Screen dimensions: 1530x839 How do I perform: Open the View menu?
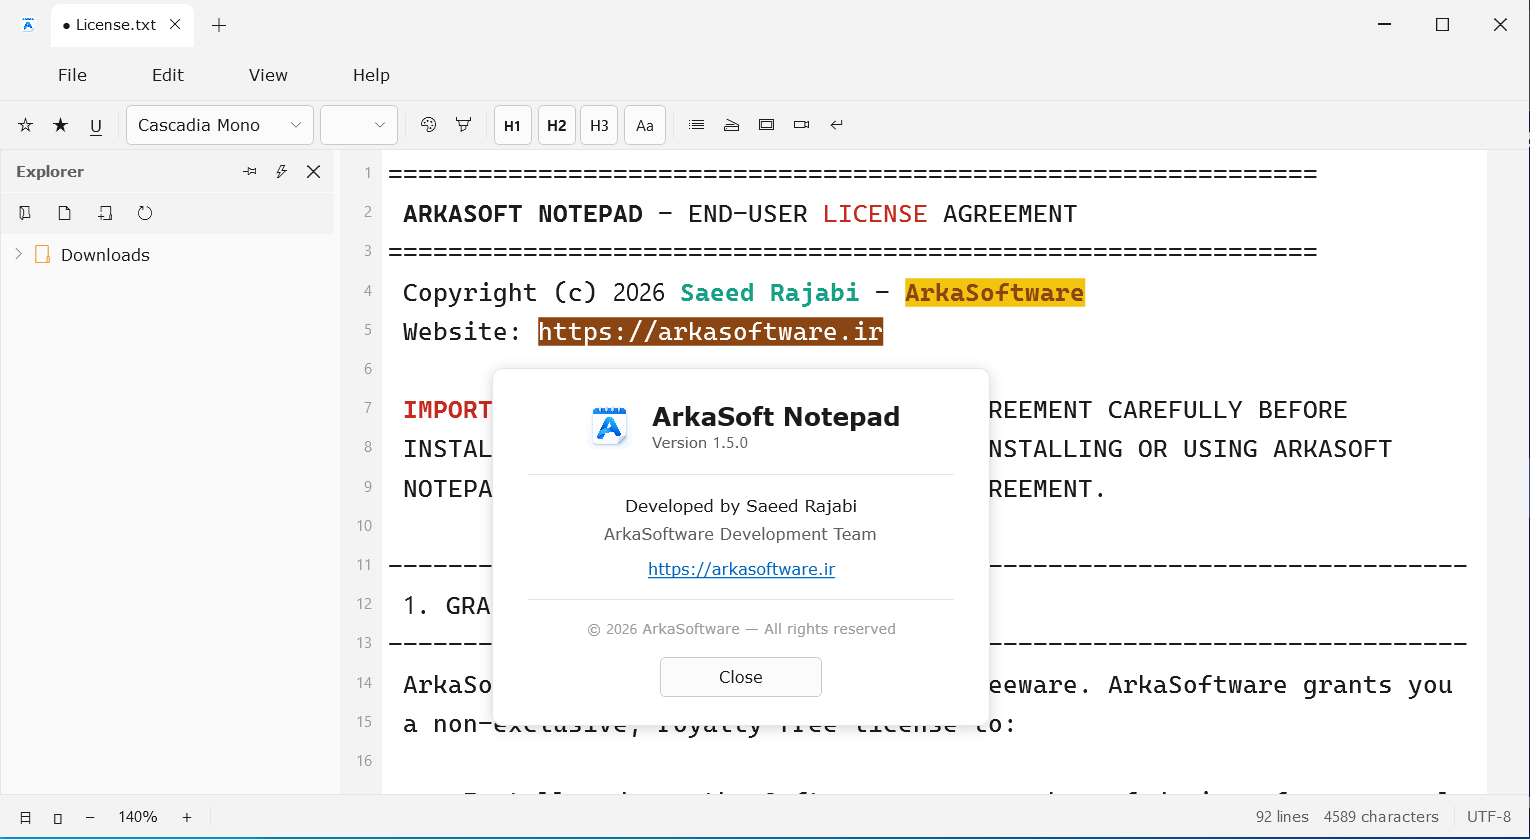268,75
